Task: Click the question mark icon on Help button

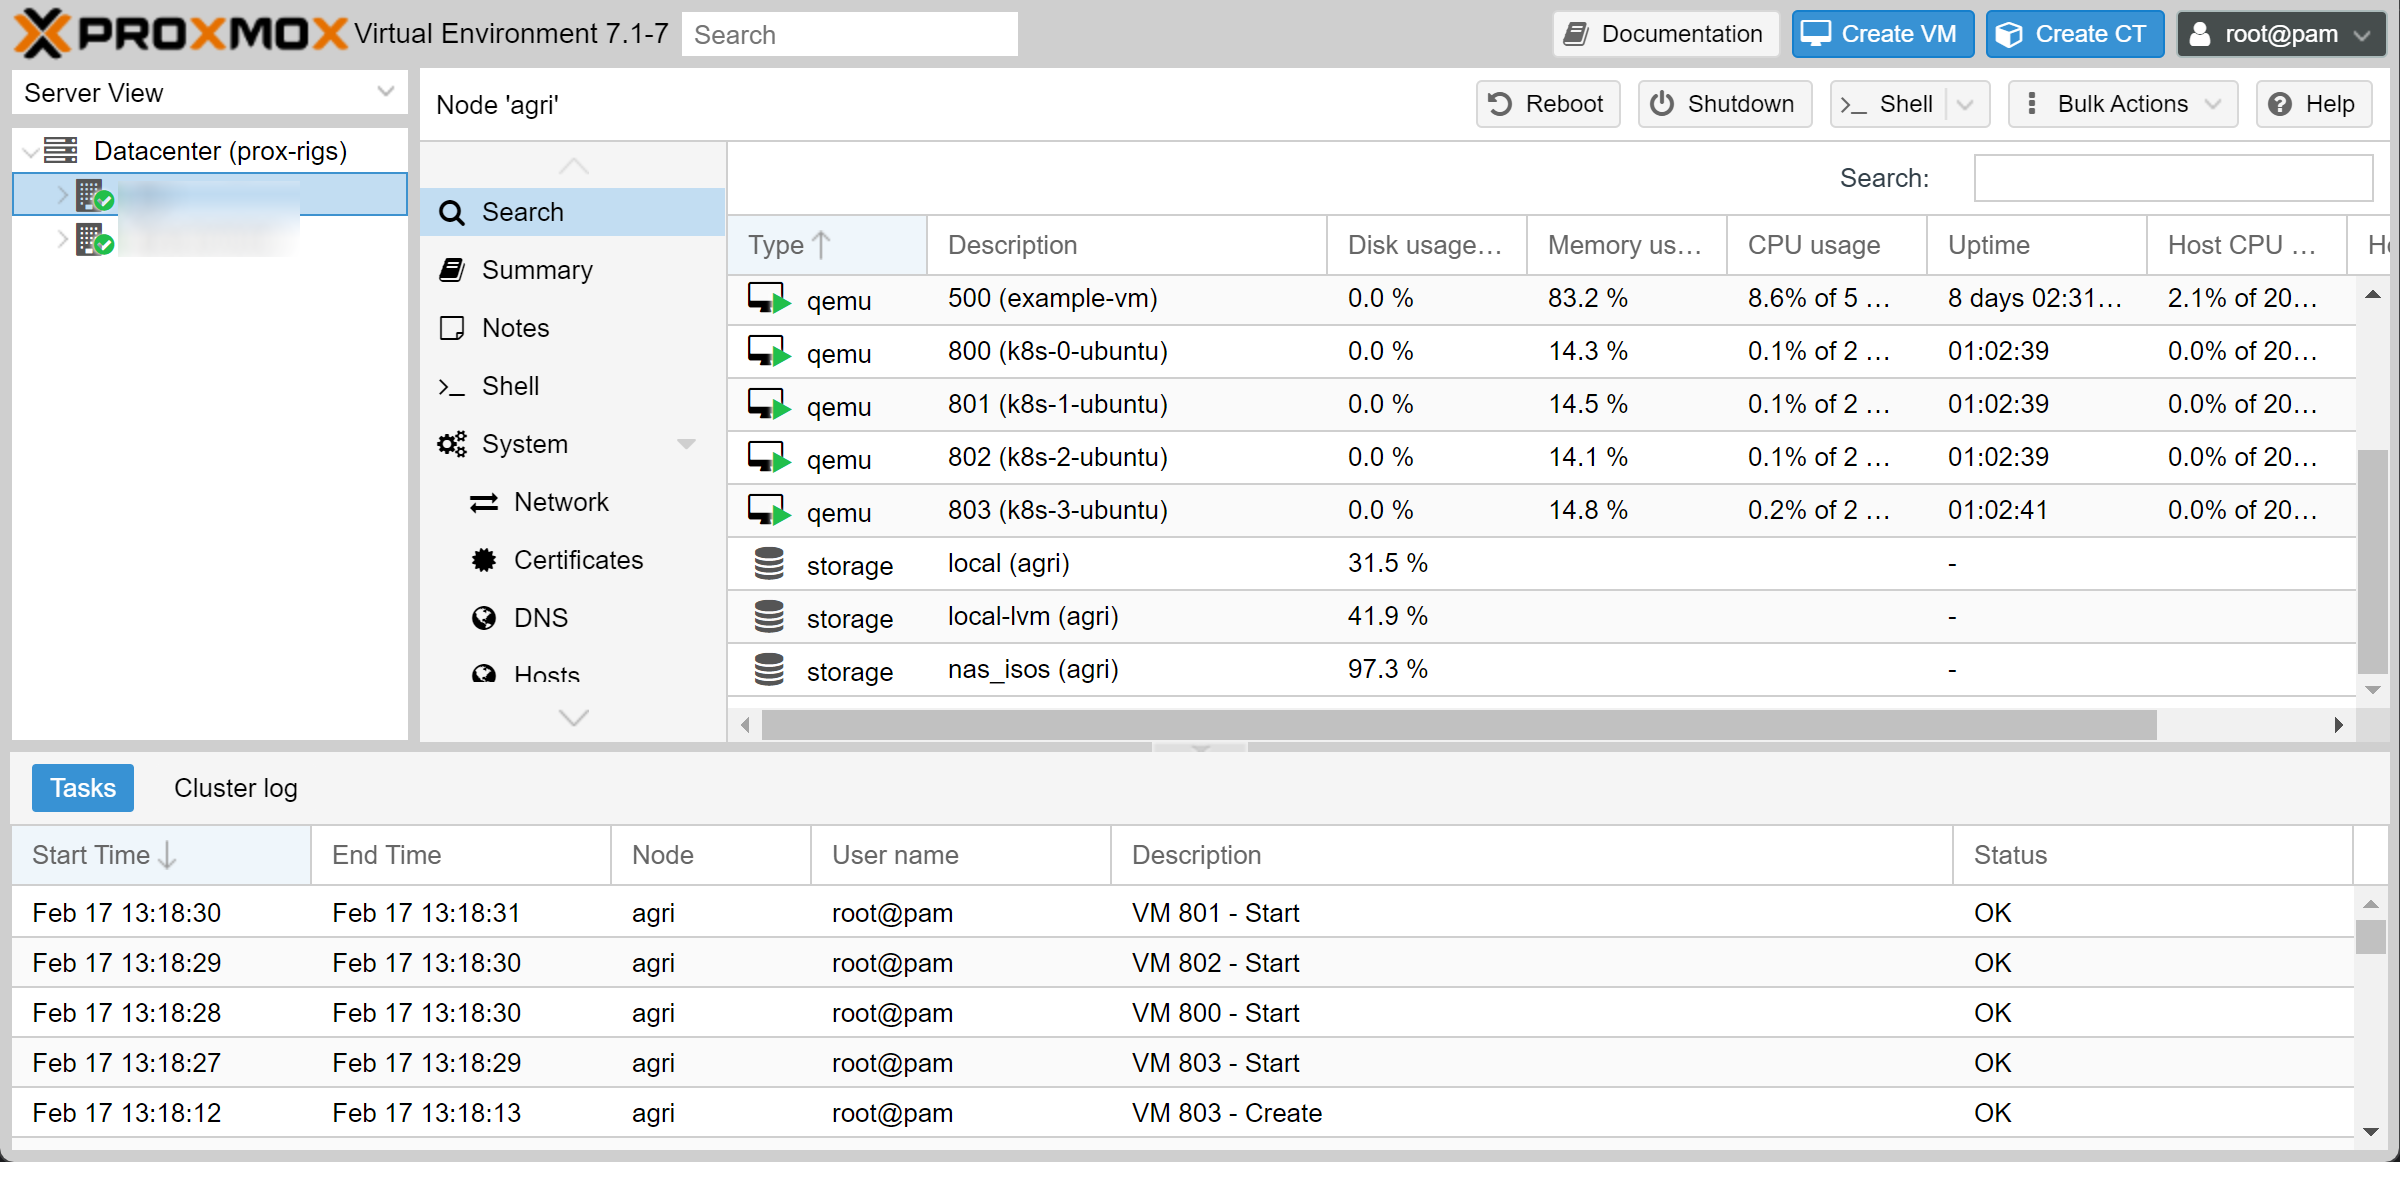Action: point(2280,104)
